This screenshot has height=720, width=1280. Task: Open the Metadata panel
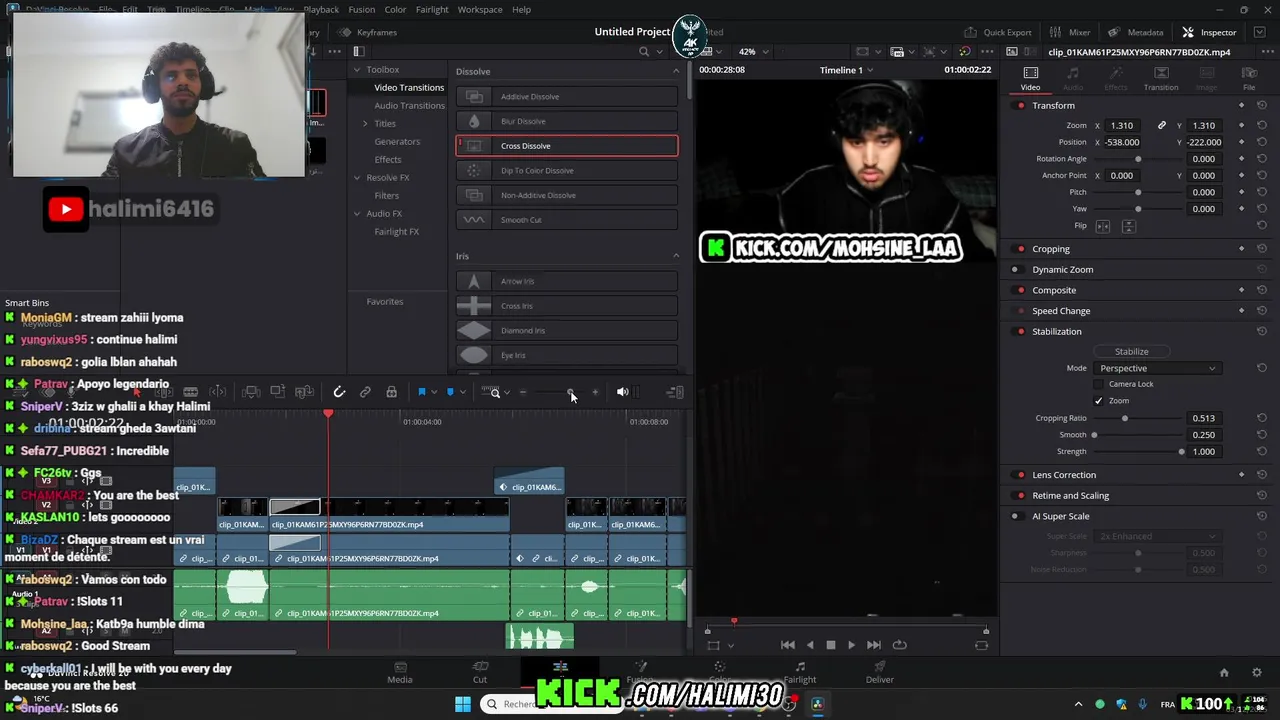click(x=1135, y=32)
